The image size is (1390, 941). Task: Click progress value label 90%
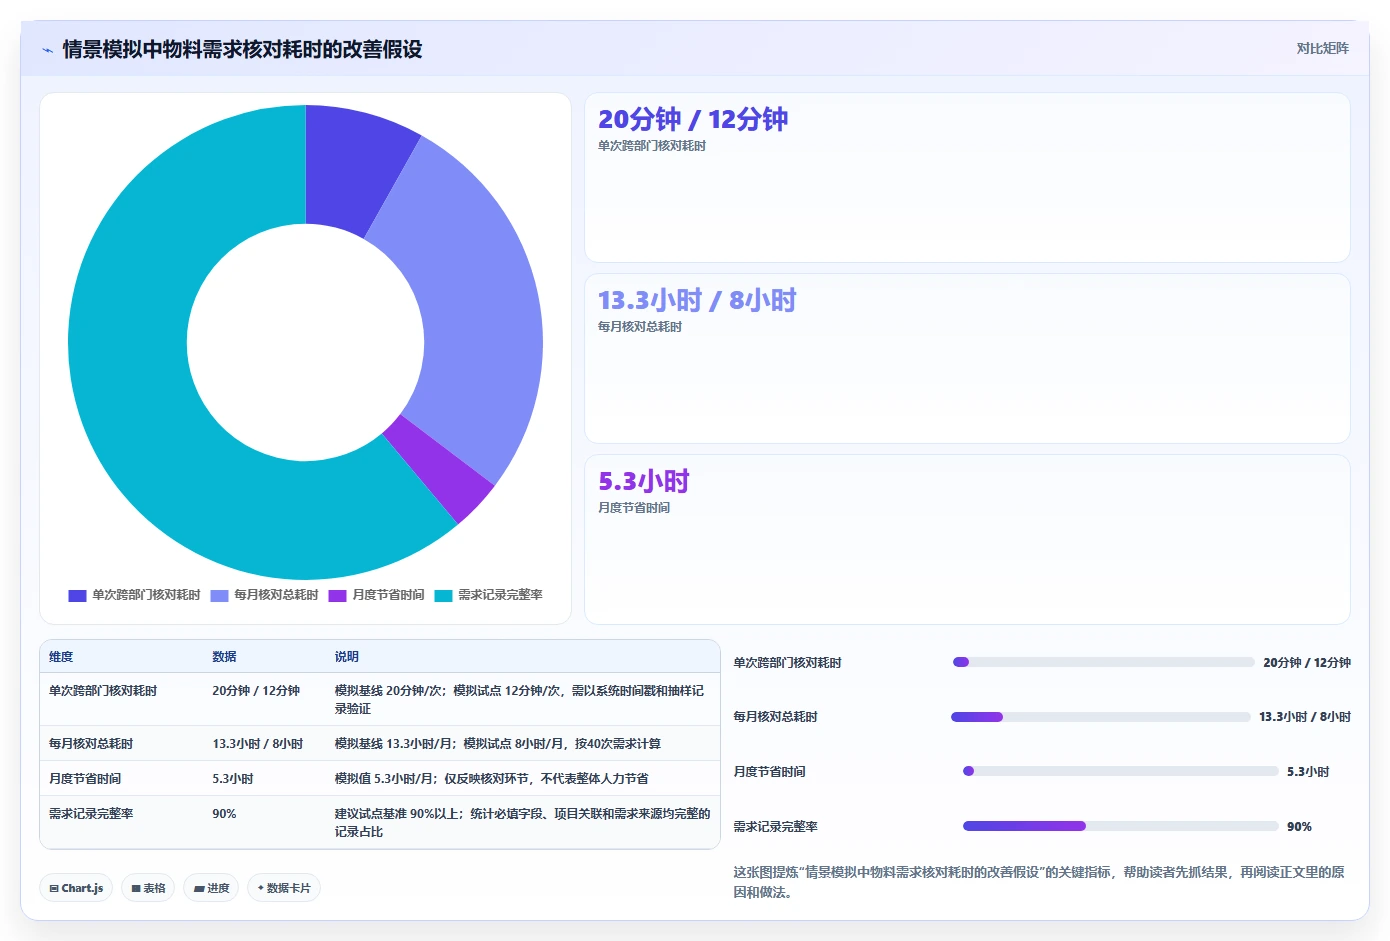[x=1299, y=827]
